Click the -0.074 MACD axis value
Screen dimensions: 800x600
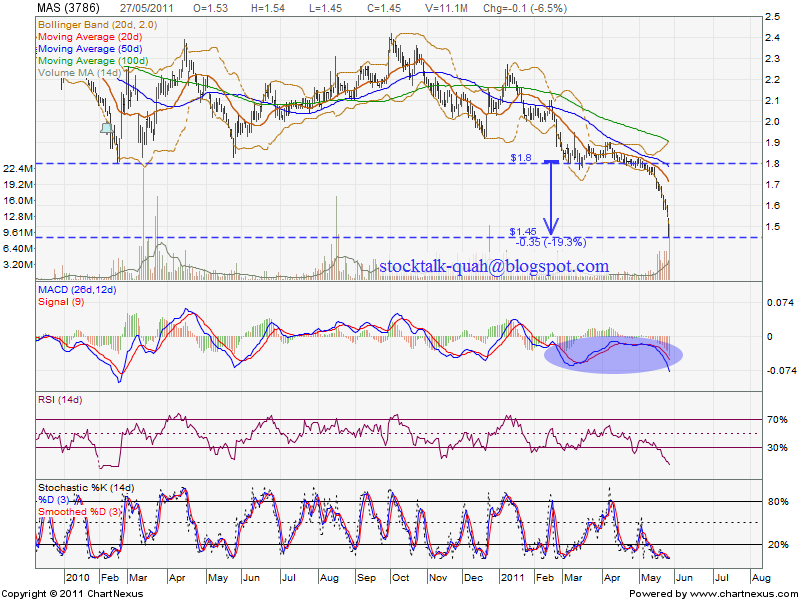point(781,371)
